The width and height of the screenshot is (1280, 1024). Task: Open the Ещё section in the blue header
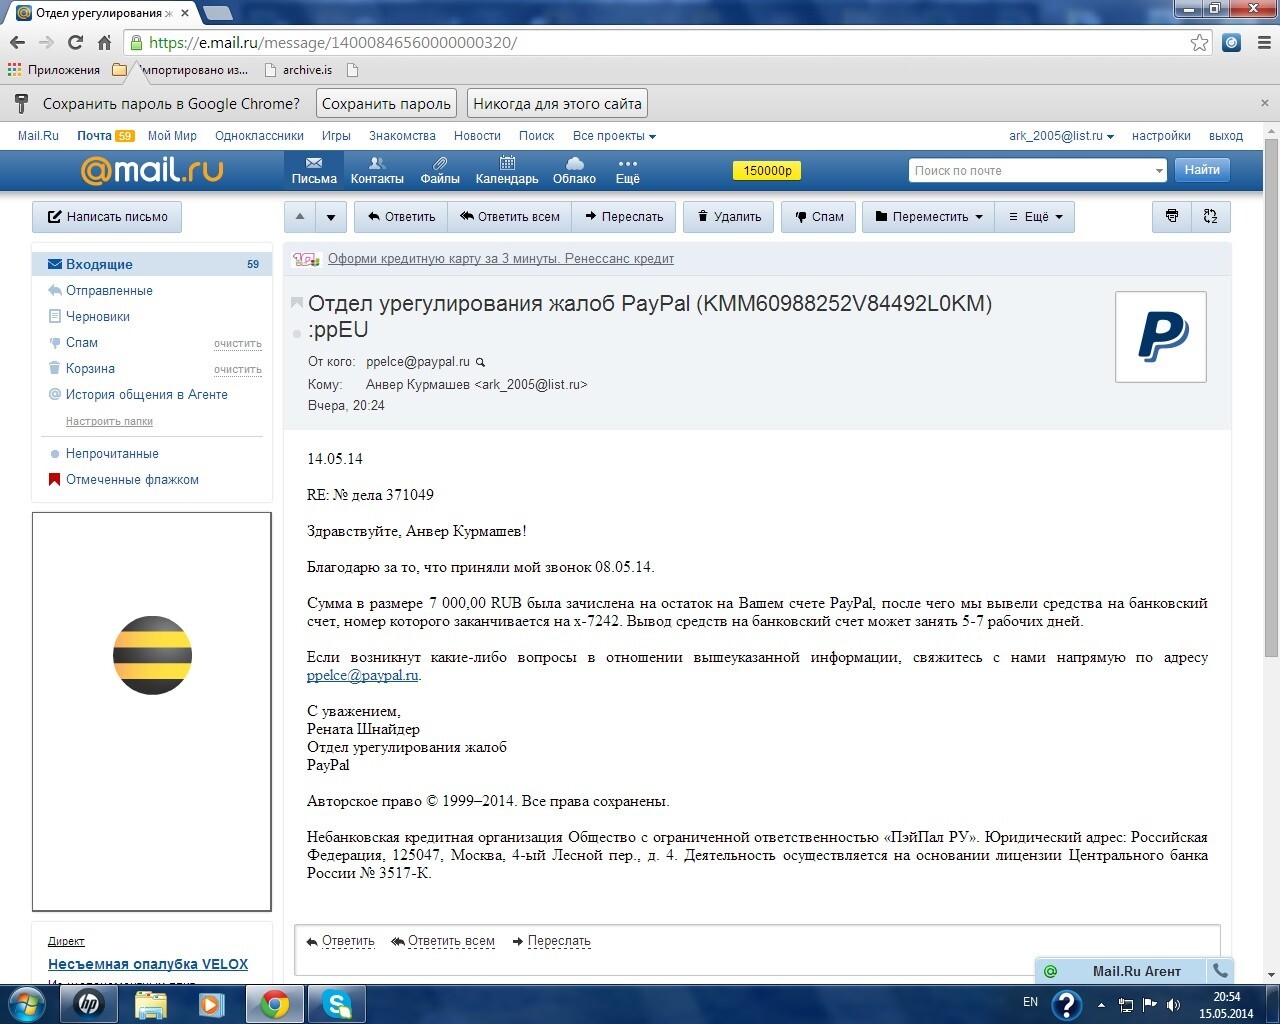pos(627,170)
